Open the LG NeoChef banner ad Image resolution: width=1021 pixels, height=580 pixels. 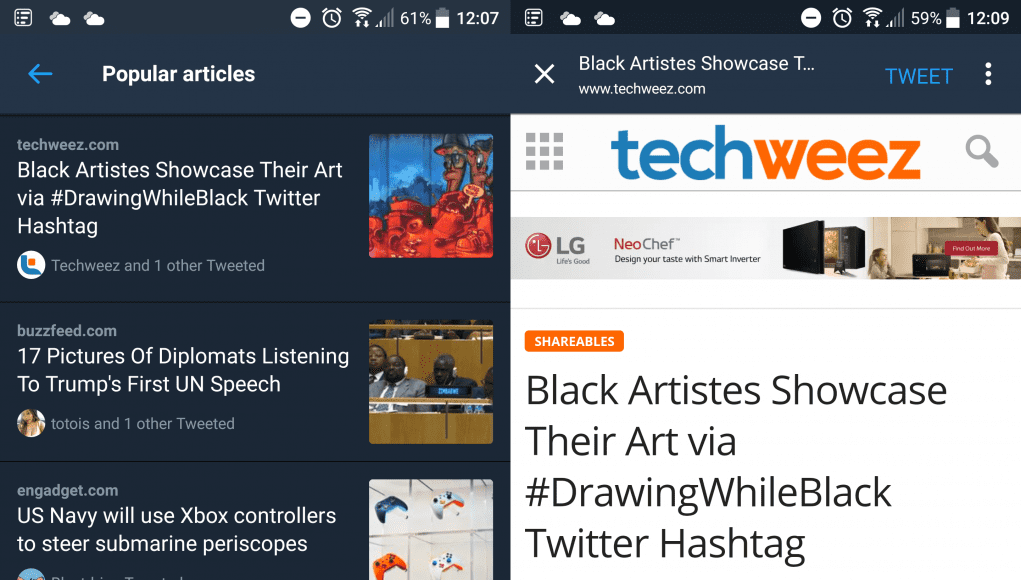coord(766,248)
